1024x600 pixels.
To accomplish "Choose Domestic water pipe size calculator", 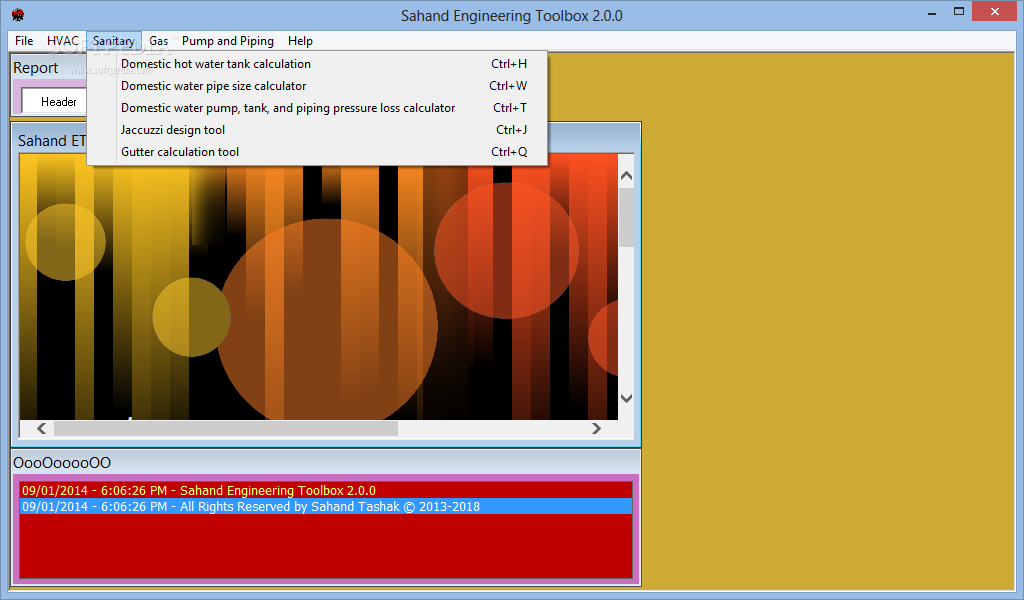I will point(317,86).
